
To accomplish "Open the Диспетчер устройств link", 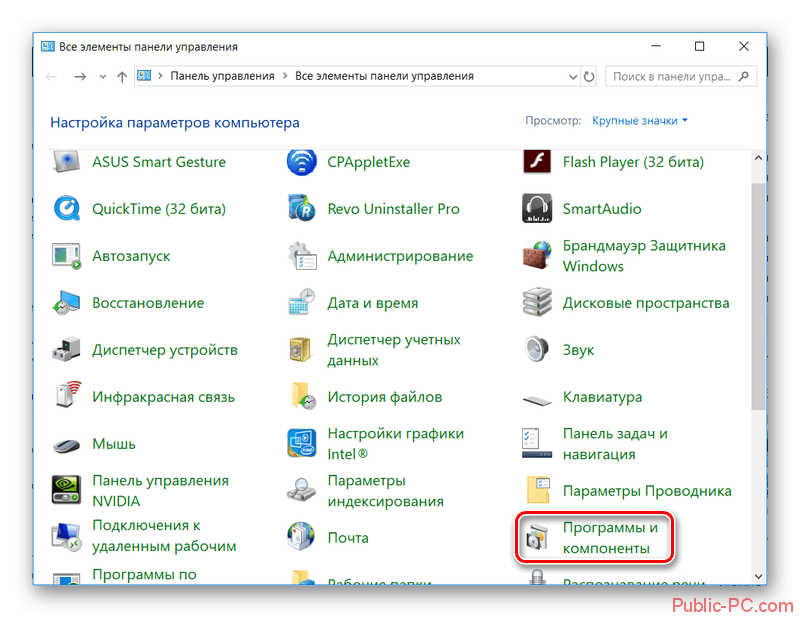I will click(x=165, y=350).
